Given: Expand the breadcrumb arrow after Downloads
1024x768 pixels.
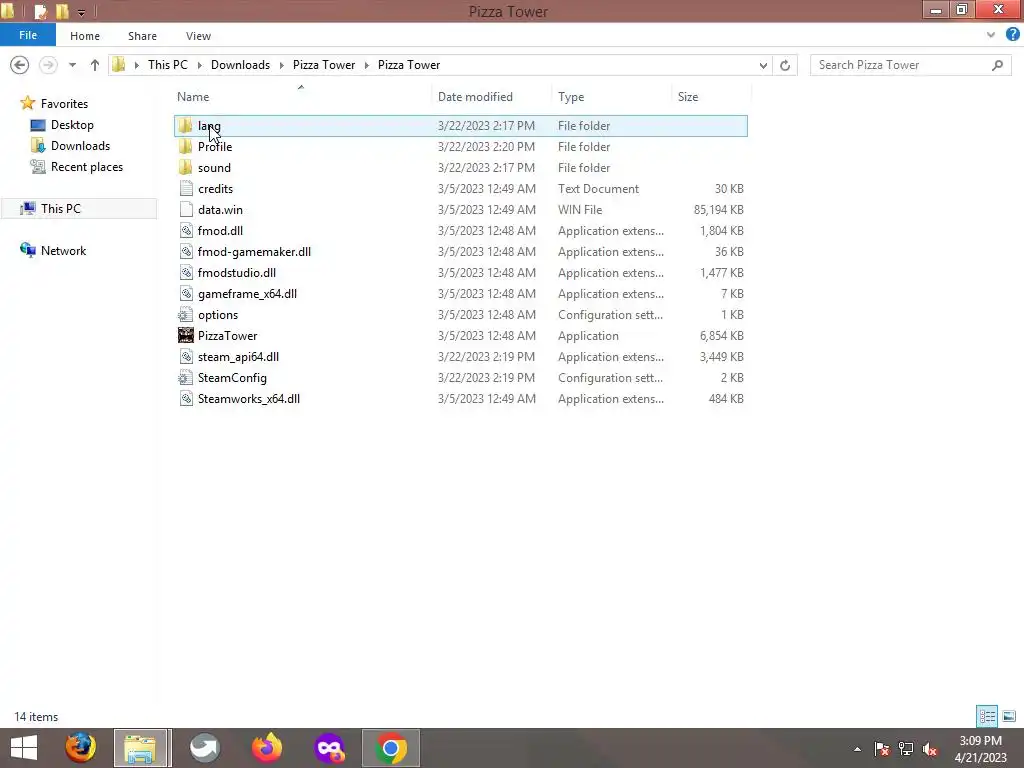Looking at the screenshot, I should coord(281,65).
